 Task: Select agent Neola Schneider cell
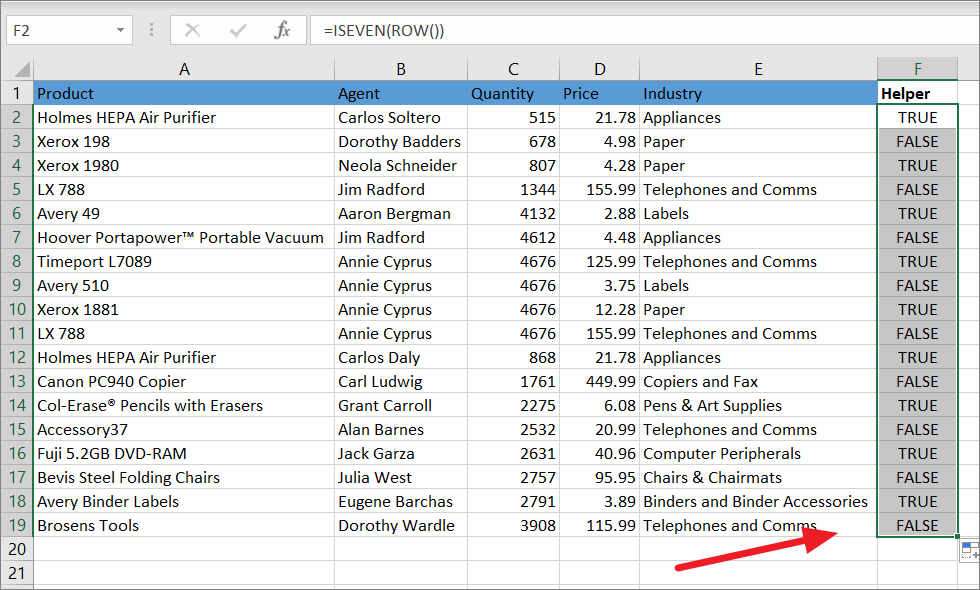tap(401, 166)
